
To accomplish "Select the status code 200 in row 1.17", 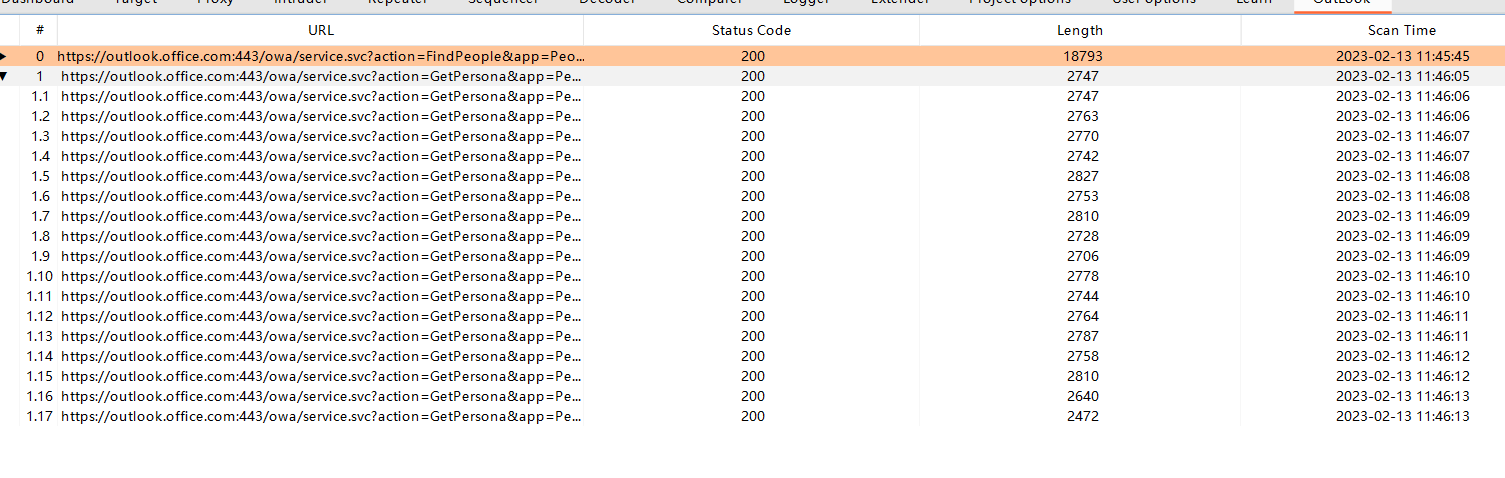I will click(x=753, y=416).
